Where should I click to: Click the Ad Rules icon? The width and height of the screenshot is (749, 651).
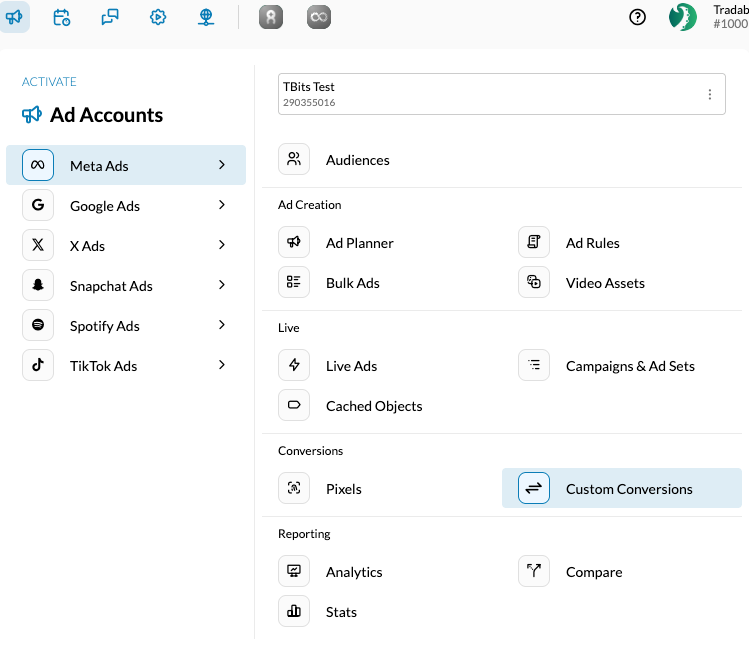[x=534, y=243]
